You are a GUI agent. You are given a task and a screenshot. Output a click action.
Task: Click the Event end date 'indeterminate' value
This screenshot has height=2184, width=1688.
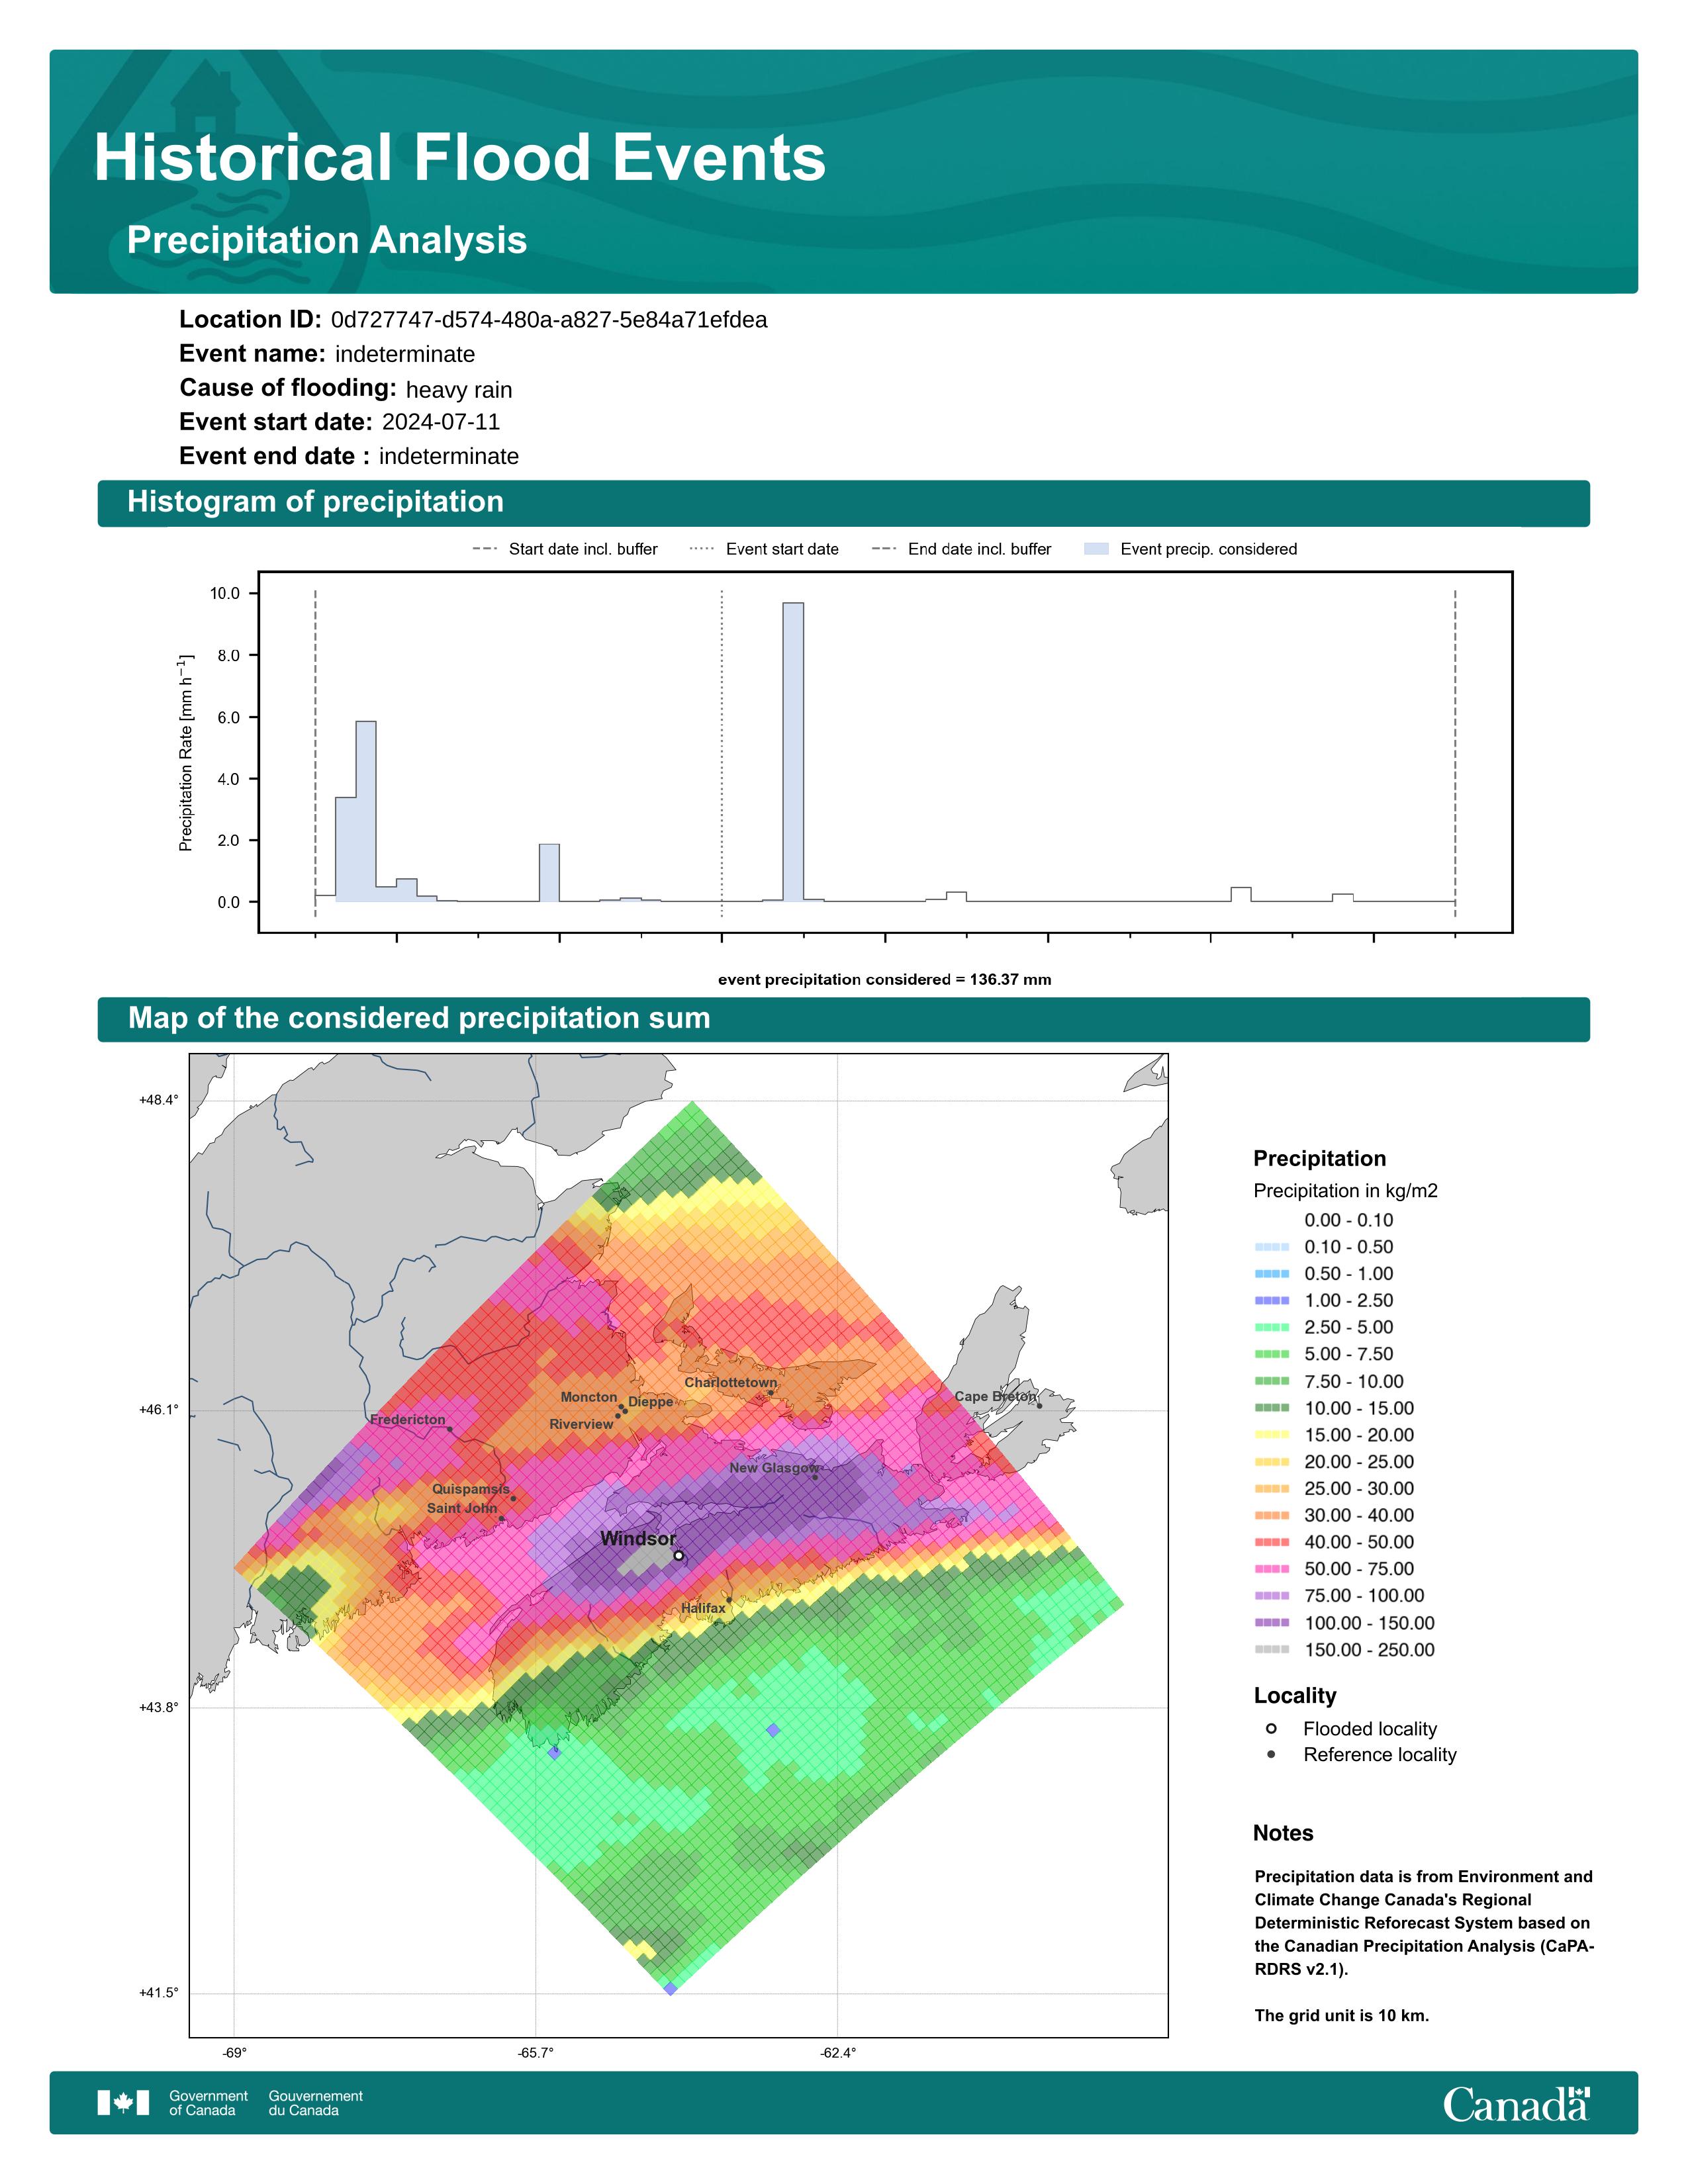pos(449,456)
